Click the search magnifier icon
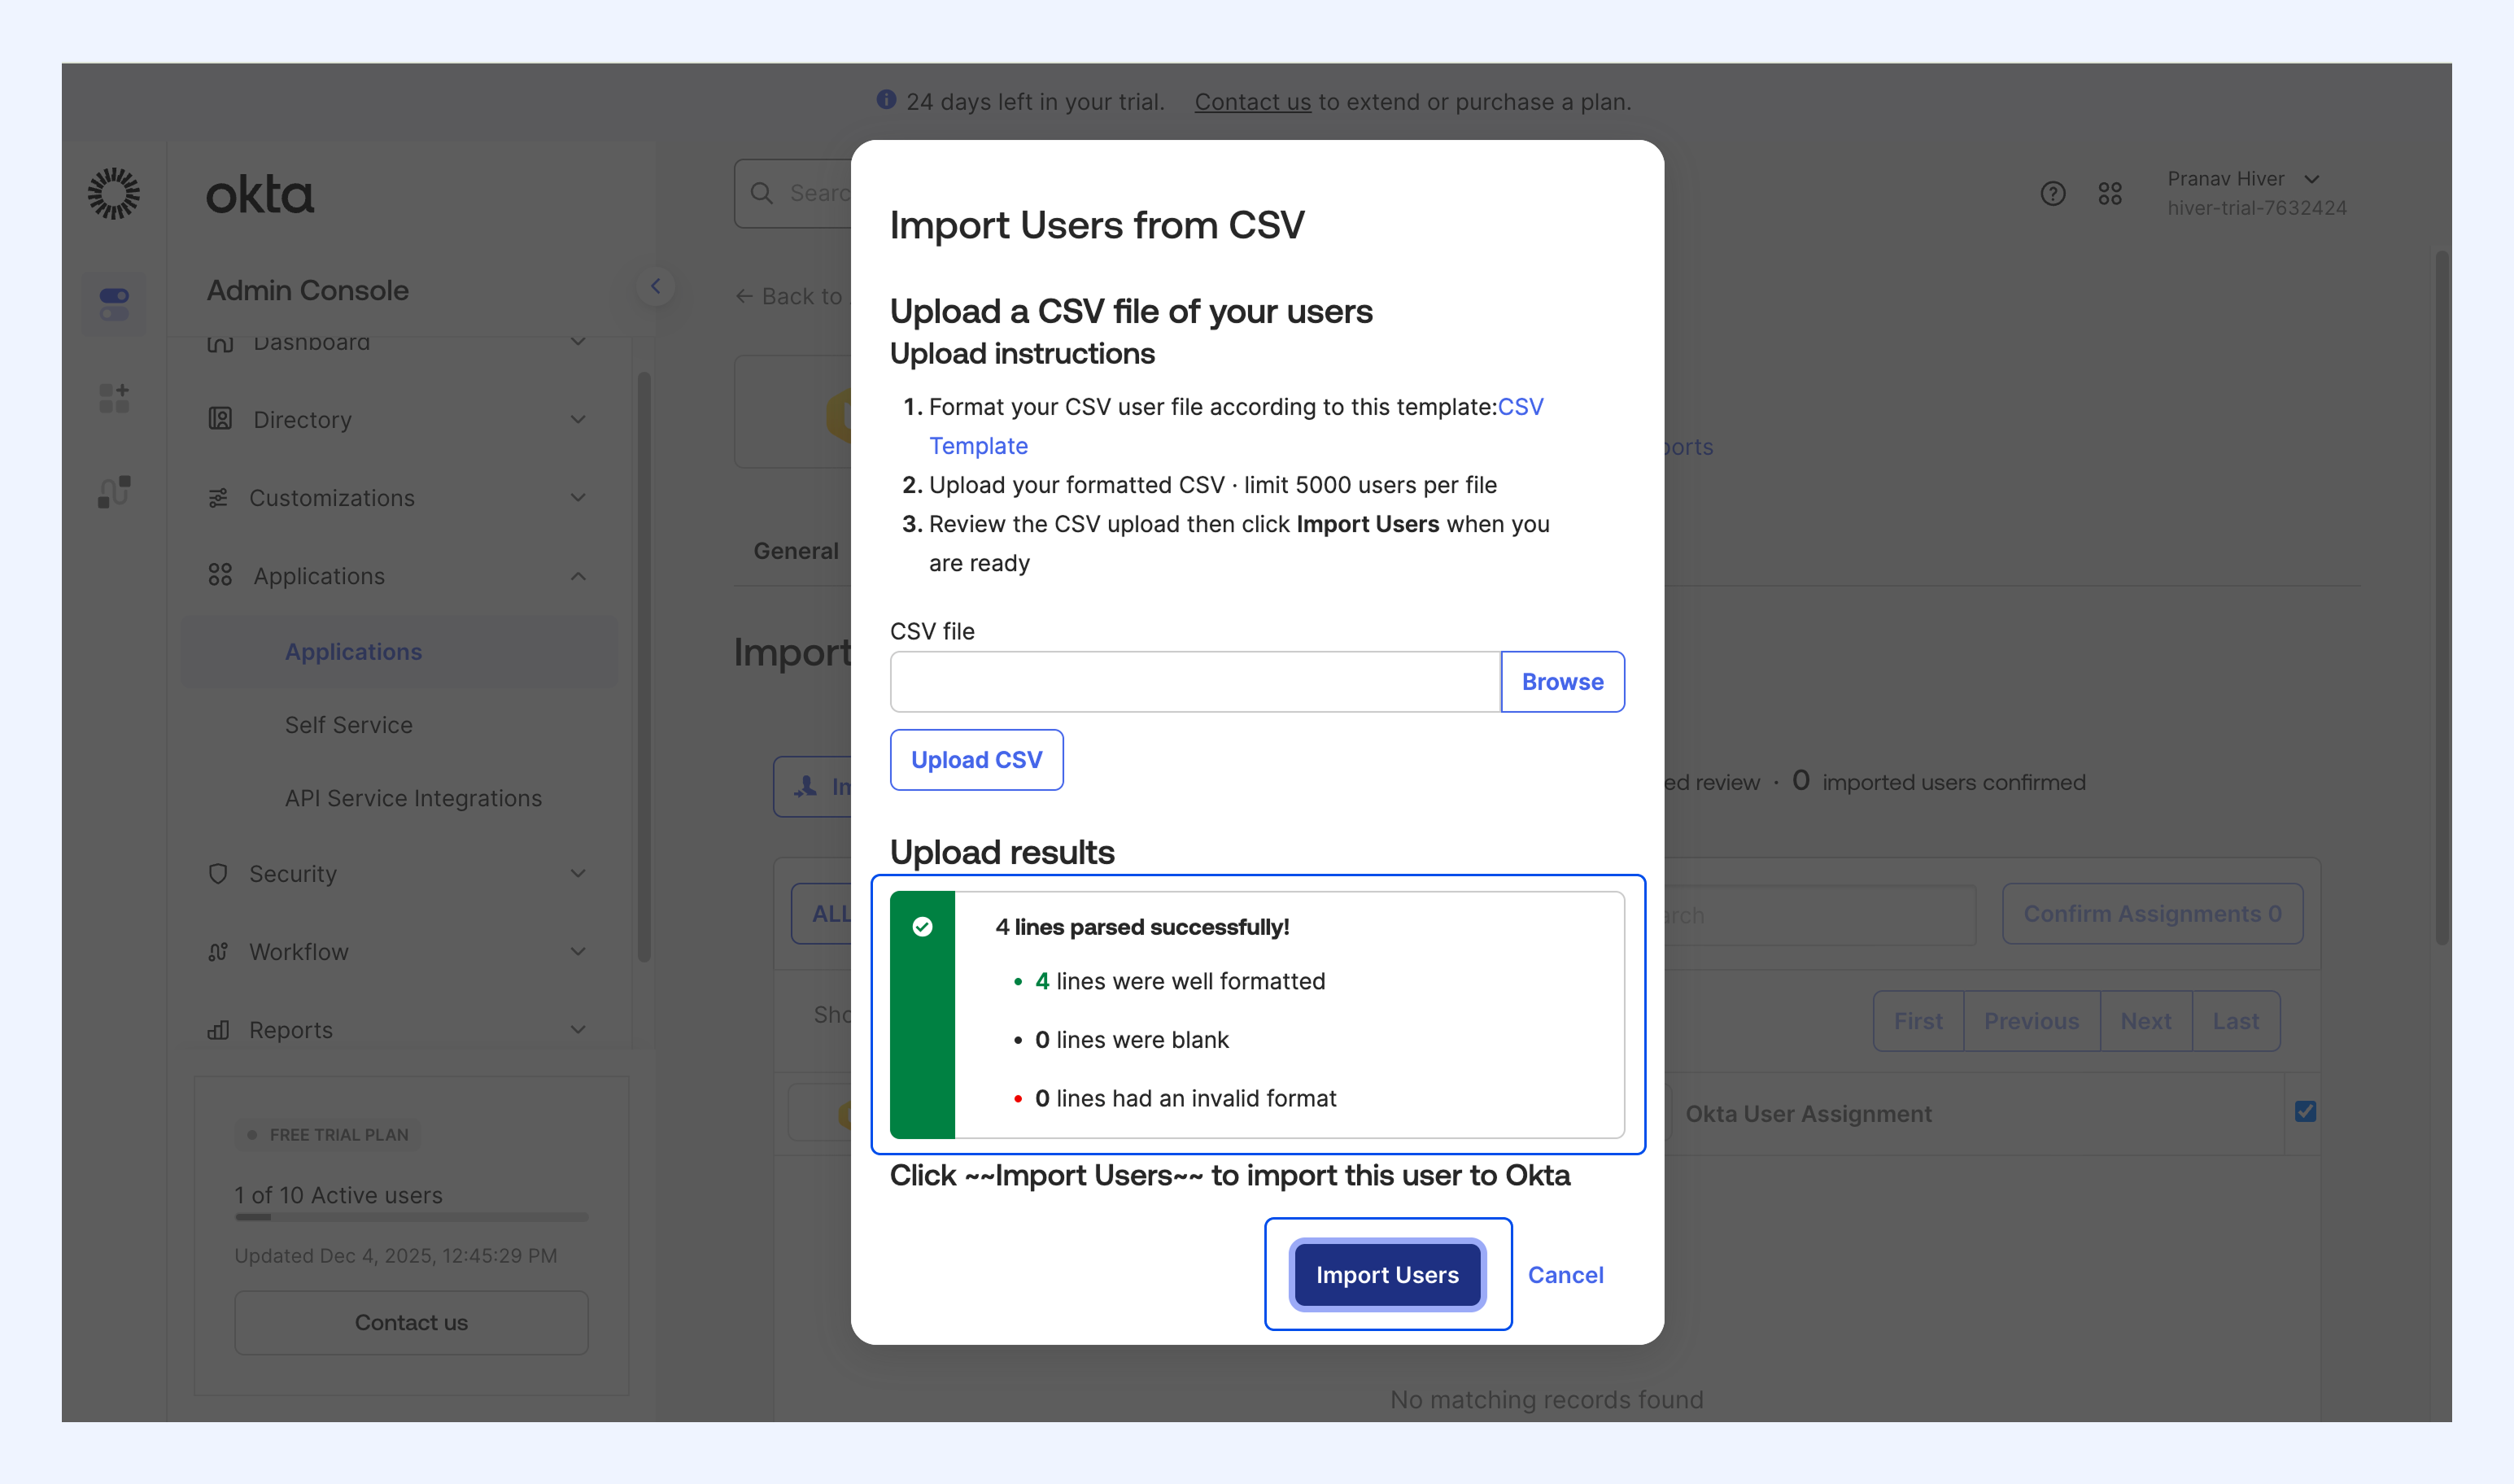This screenshot has height=1484, width=2514. (762, 193)
